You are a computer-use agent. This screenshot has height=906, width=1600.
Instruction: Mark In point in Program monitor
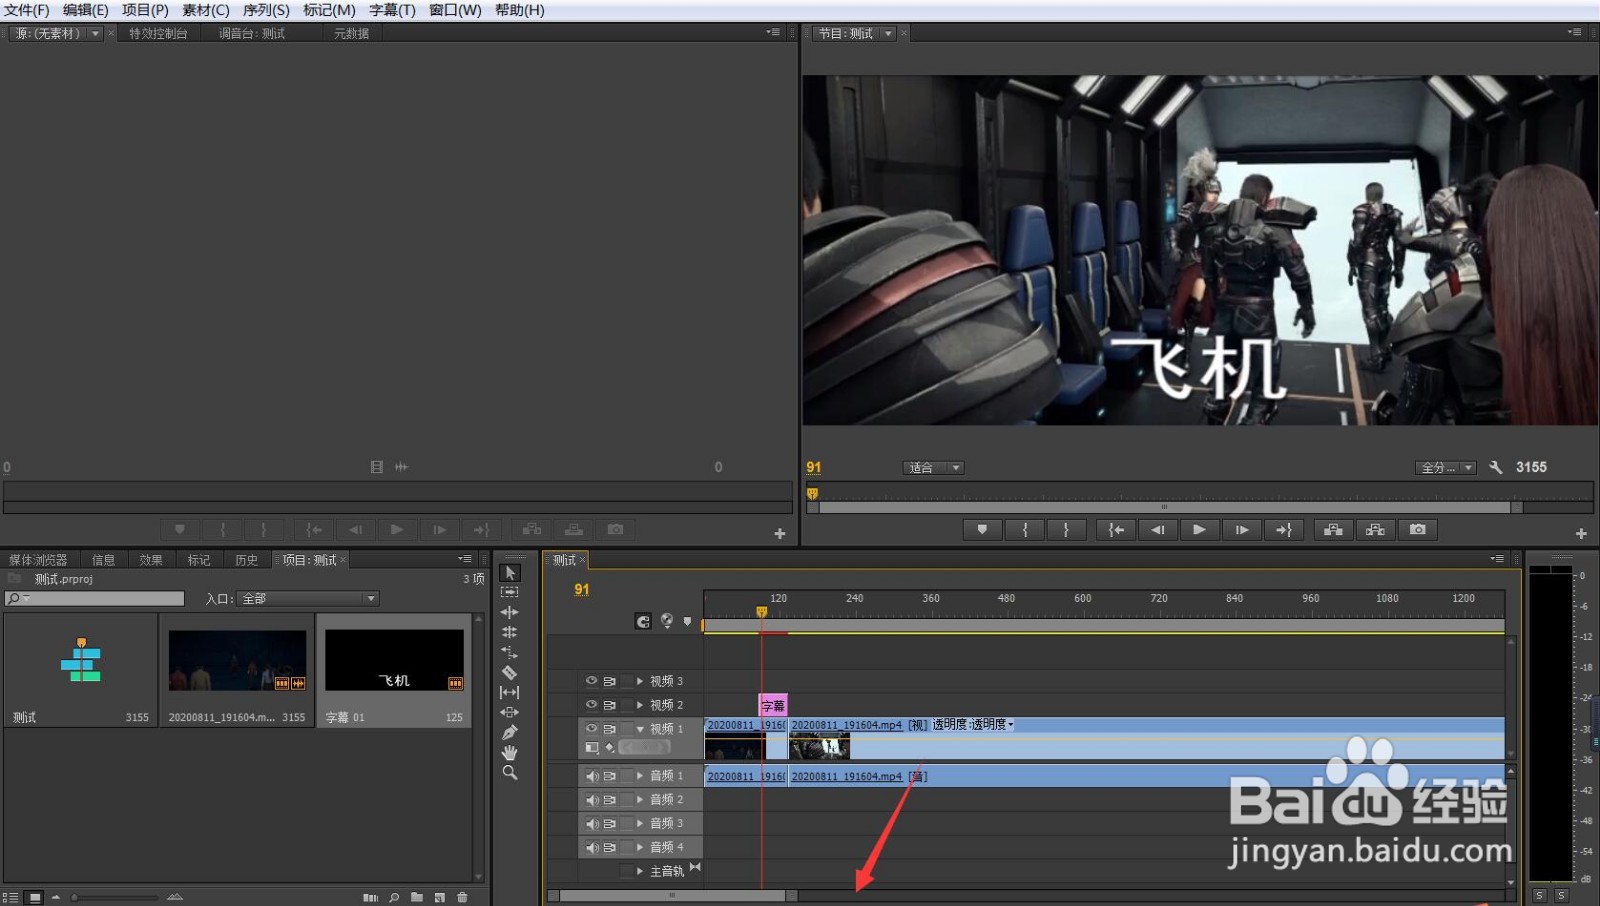[x=1025, y=530]
